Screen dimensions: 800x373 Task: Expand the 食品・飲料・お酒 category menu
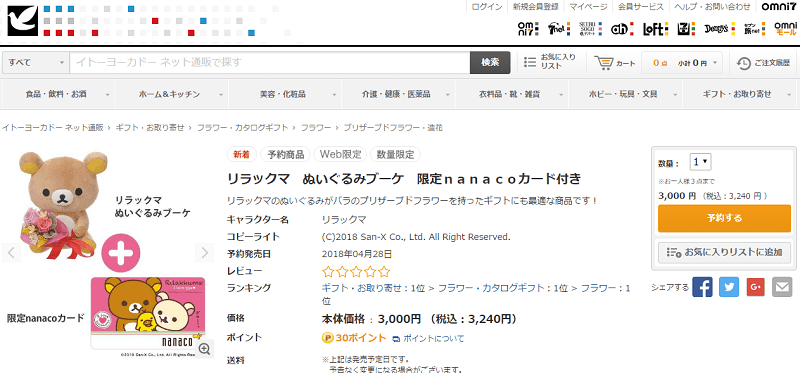(60, 94)
